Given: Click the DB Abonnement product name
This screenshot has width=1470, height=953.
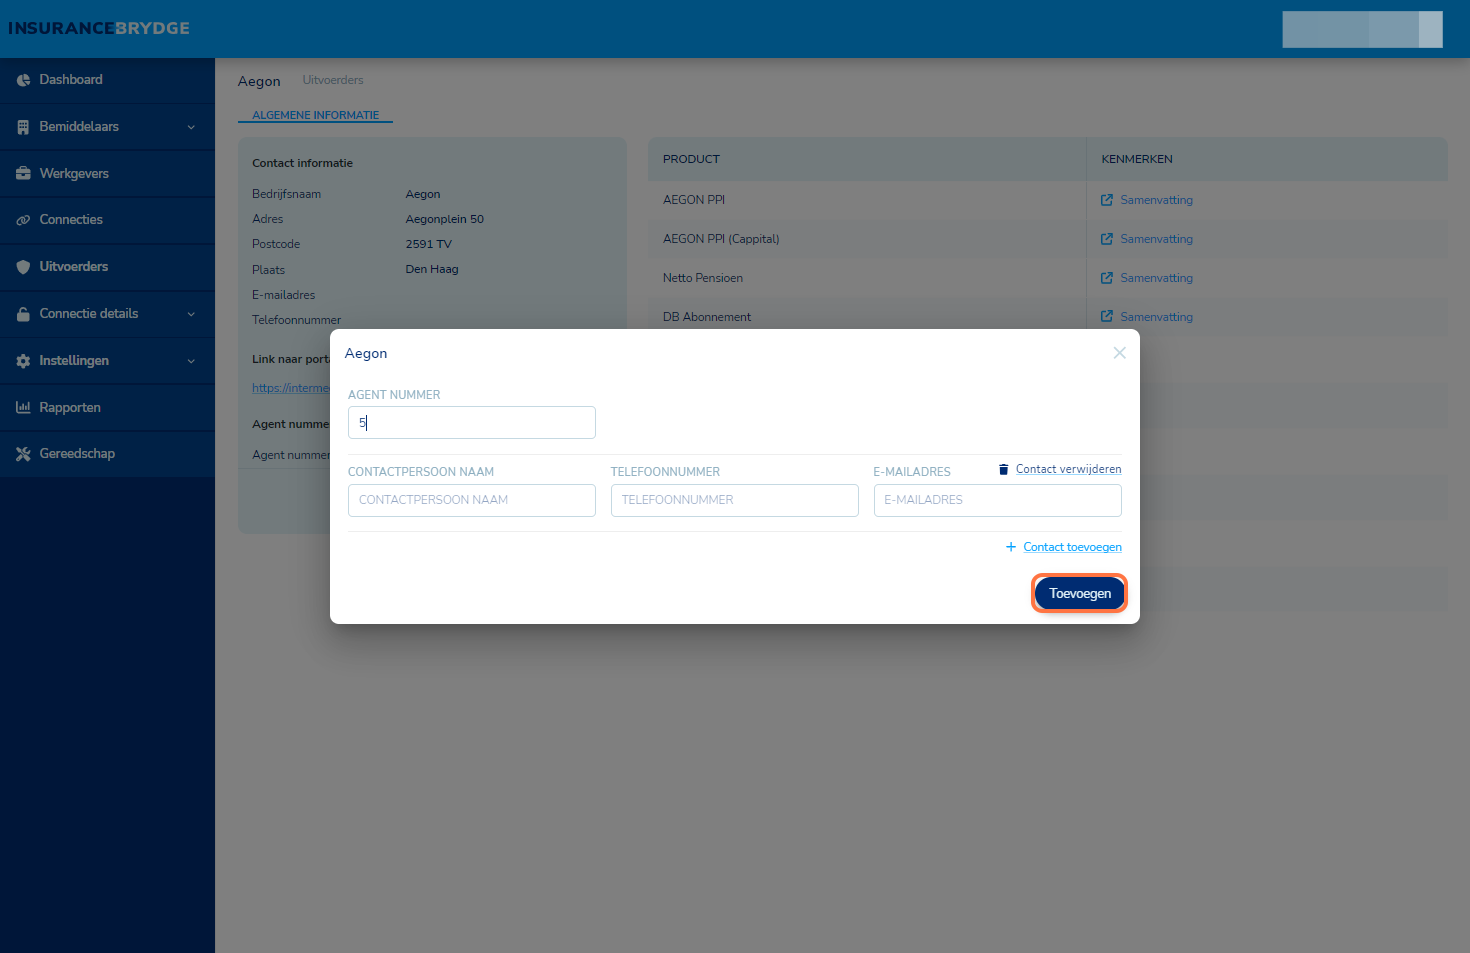Looking at the screenshot, I should point(707,317).
